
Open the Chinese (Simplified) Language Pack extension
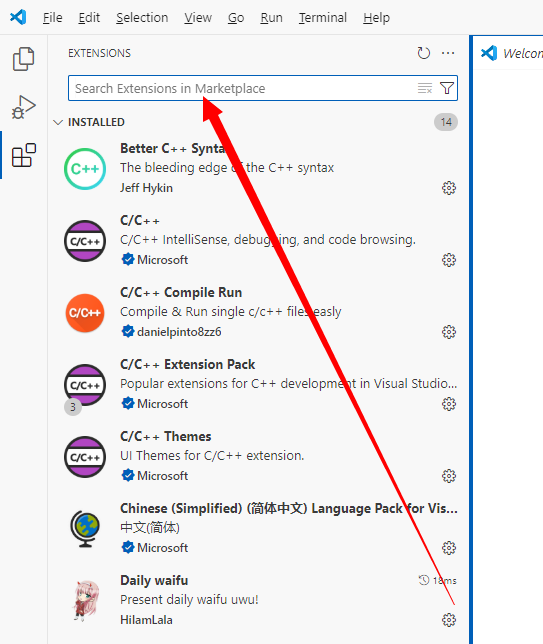click(258, 528)
